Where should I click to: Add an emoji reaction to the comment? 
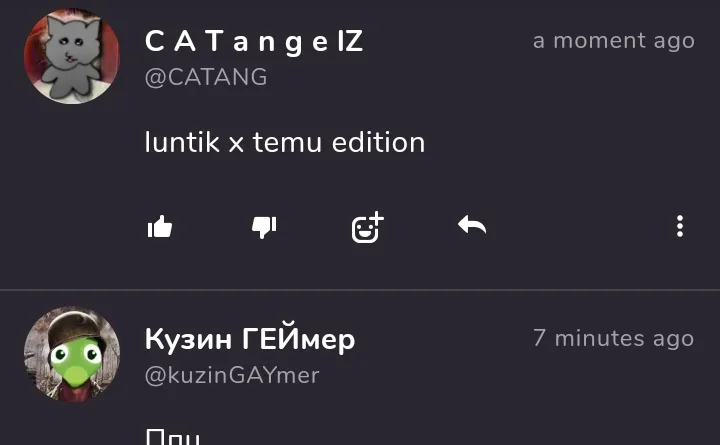pyautogui.click(x=367, y=227)
